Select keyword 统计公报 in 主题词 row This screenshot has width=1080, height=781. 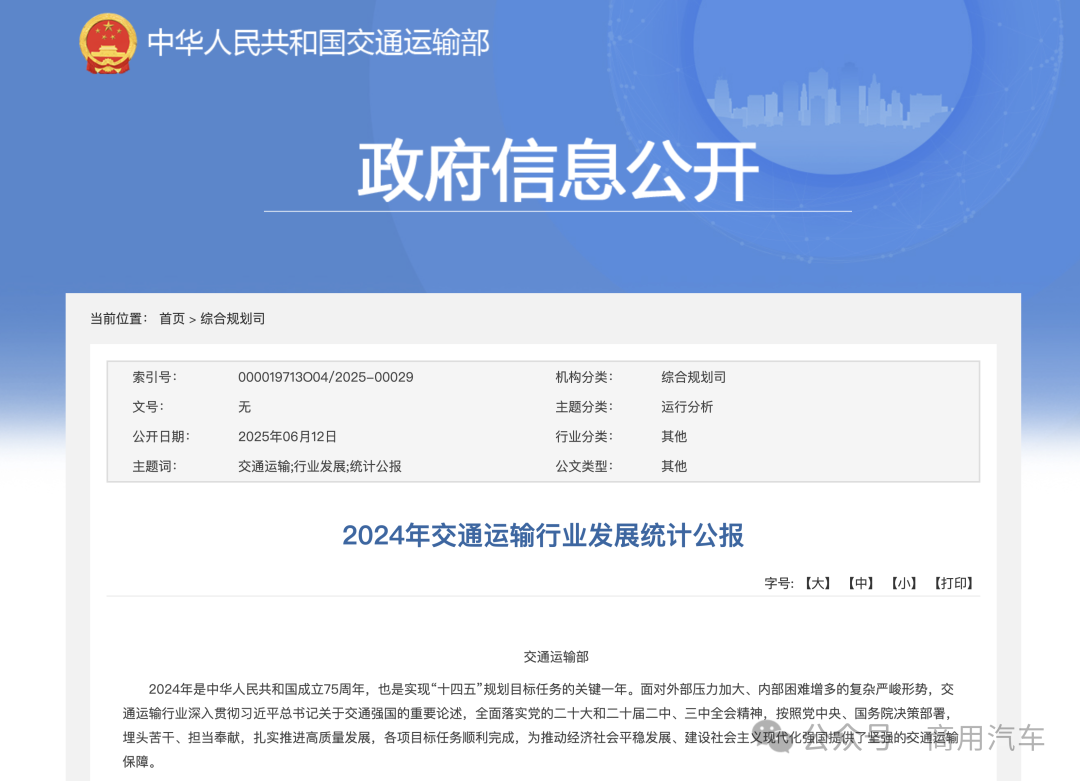point(379,465)
